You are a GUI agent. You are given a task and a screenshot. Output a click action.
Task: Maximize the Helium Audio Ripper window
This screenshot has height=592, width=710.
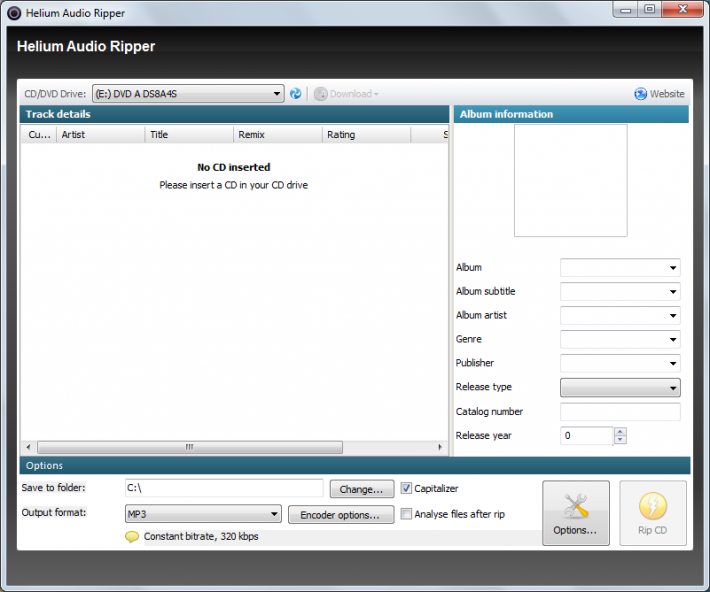[x=650, y=10]
